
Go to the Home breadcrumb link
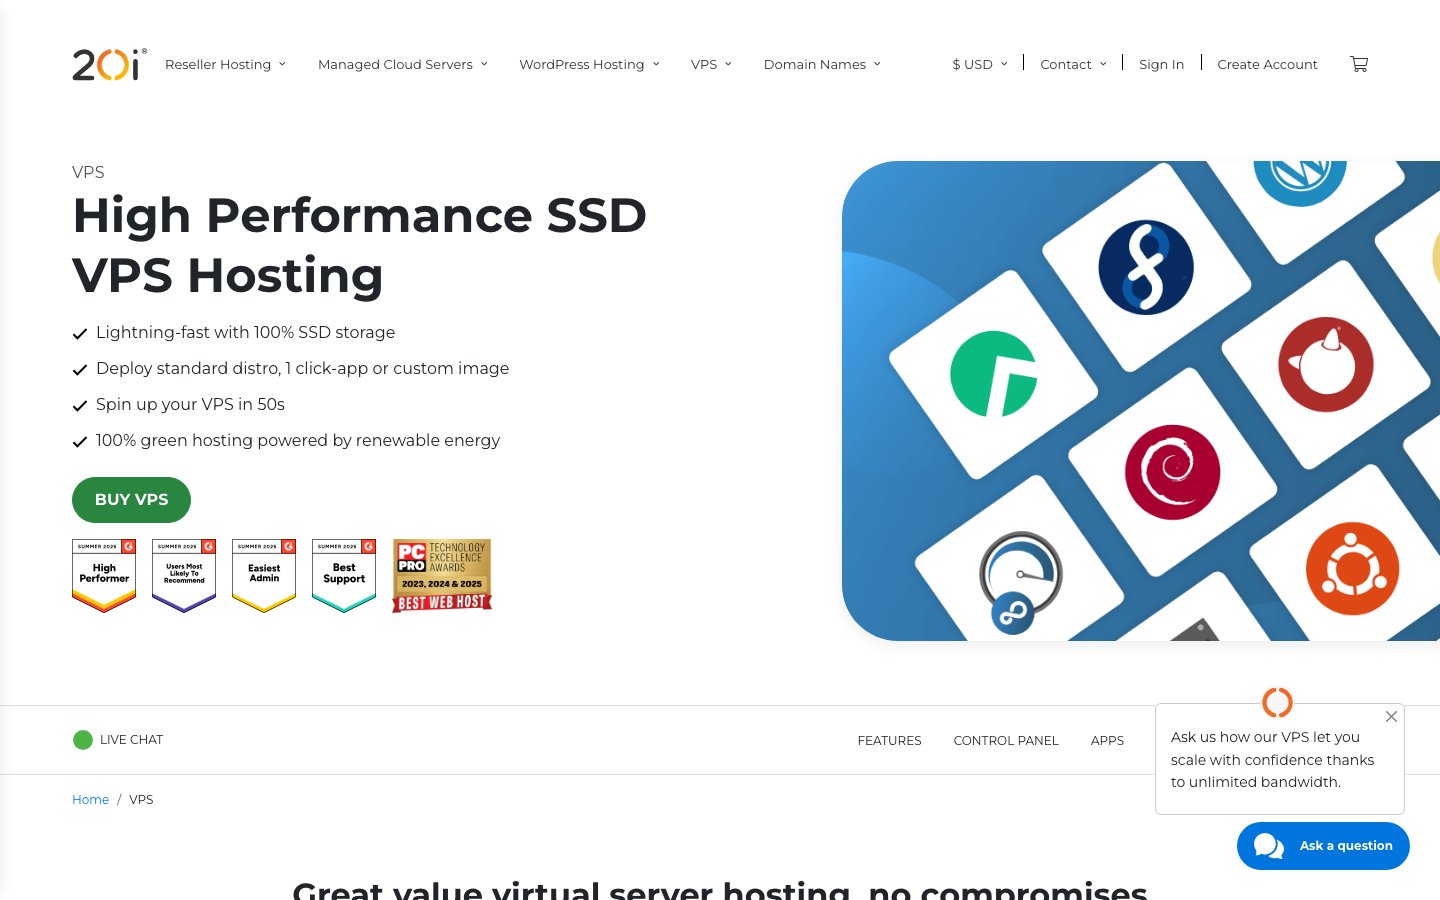click(x=90, y=800)
